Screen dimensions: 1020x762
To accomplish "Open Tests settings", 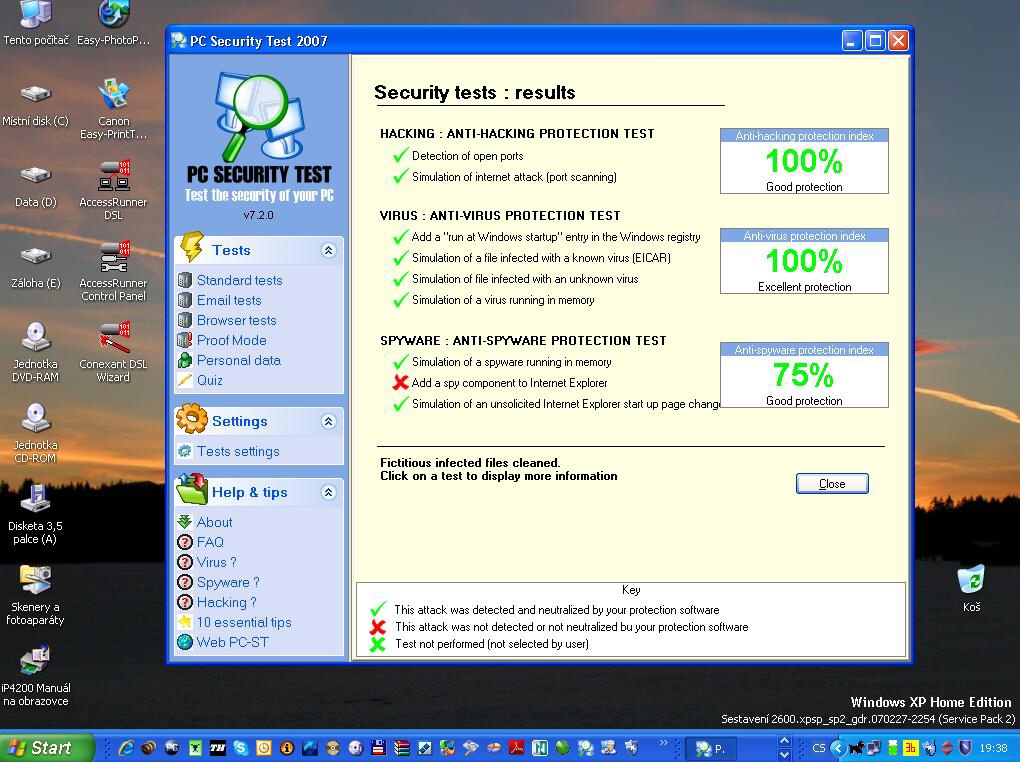I will click(x=238, y=451).
